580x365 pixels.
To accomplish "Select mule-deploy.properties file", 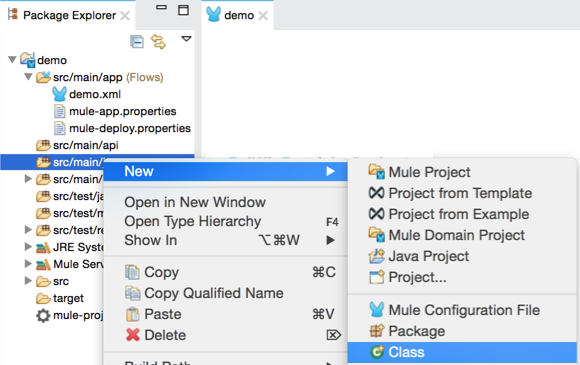I will pos(130,128).
